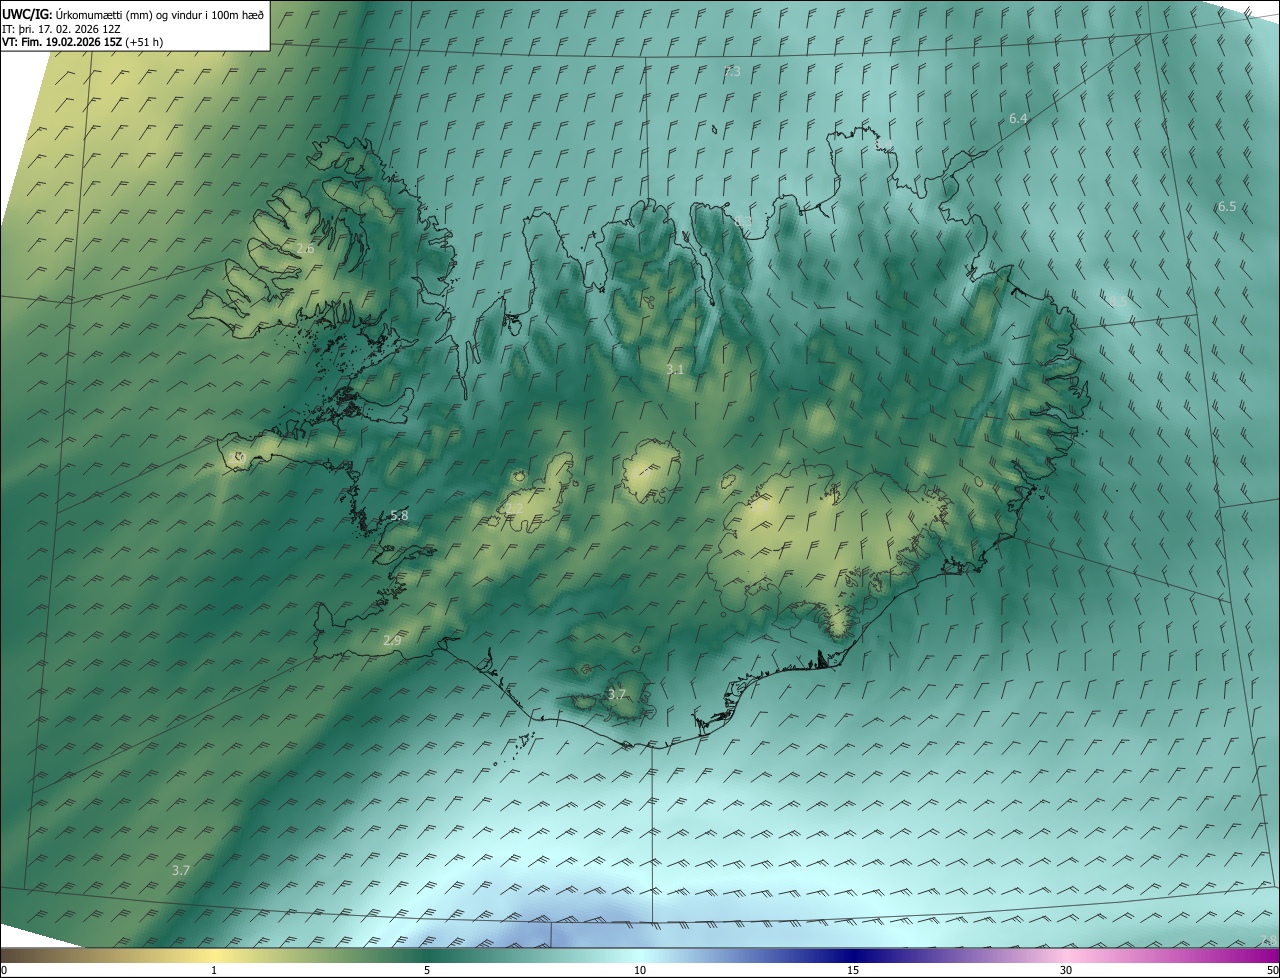
Task: Click the 2.2 value on Langjökull glacier
Action: point(513,508)
